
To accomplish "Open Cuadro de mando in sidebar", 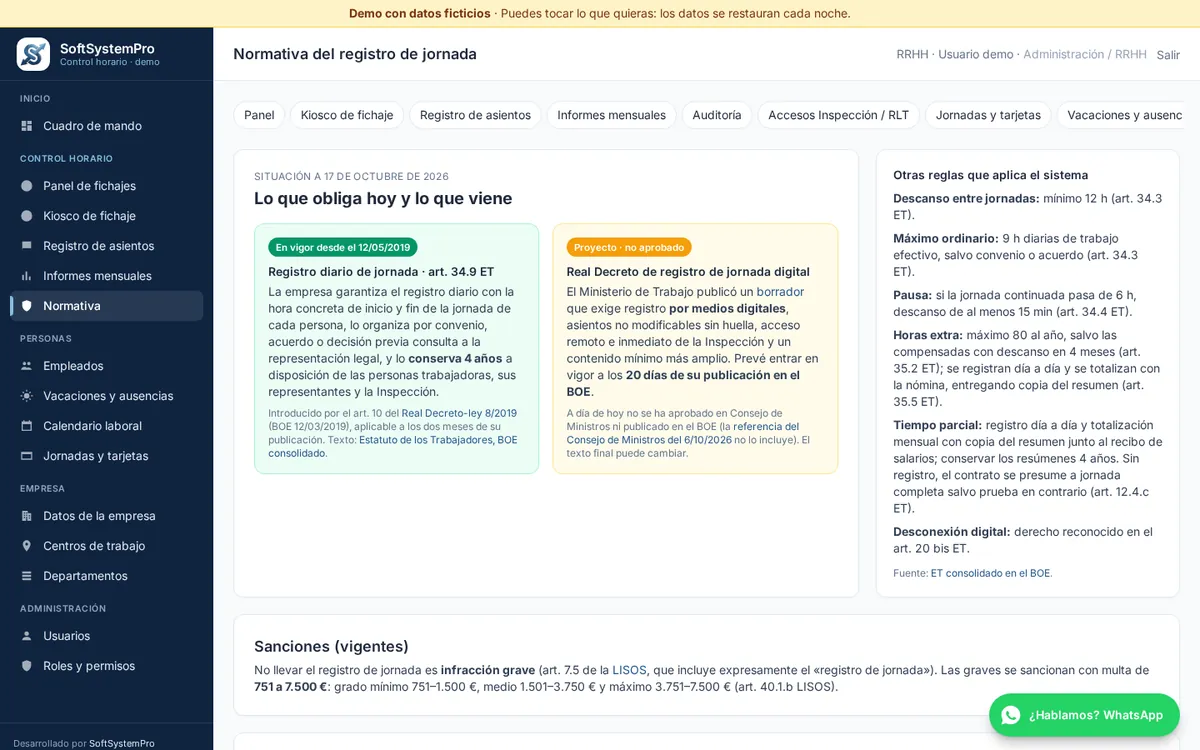I will 106,126.
